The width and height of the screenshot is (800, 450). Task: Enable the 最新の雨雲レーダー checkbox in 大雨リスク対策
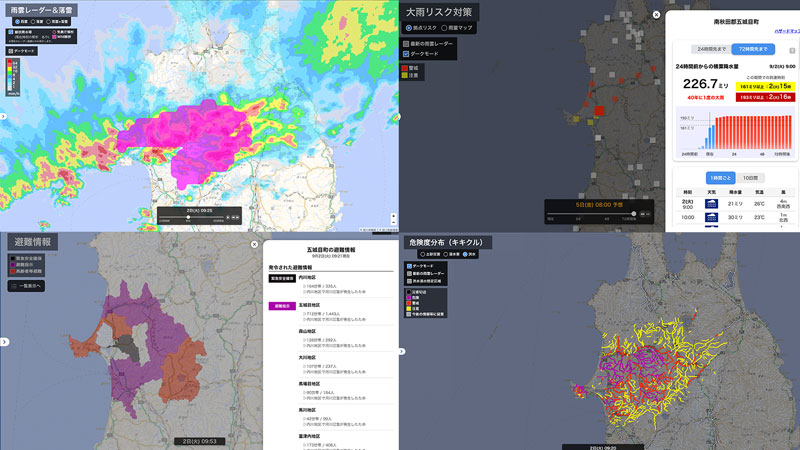[x=406, y=44]
